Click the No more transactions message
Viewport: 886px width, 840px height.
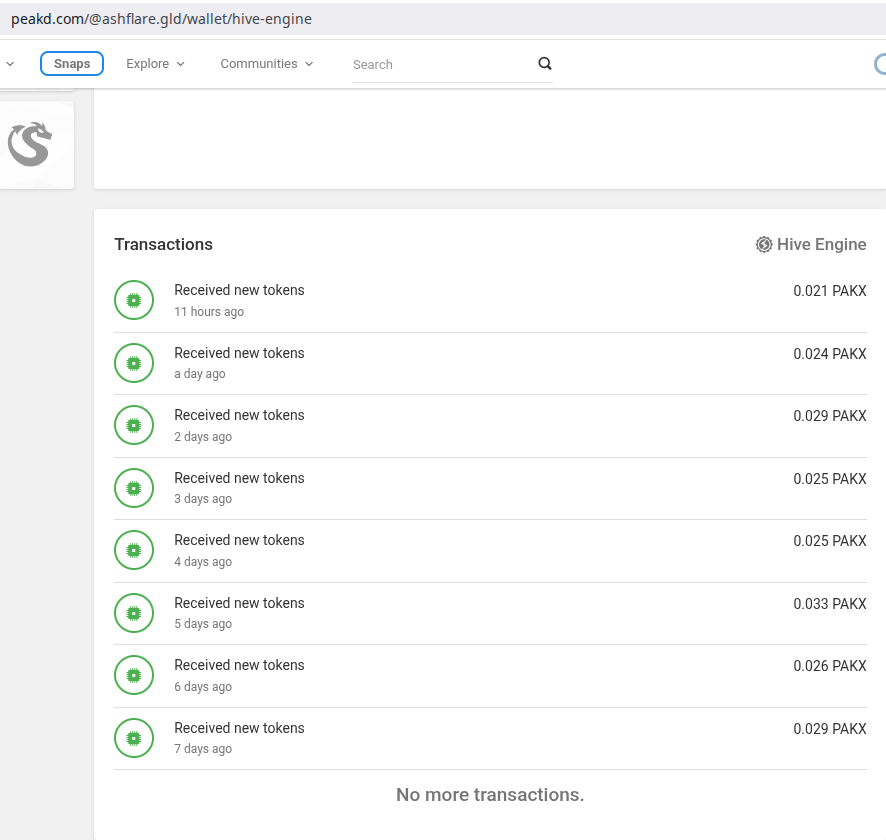tap(490, 795)
